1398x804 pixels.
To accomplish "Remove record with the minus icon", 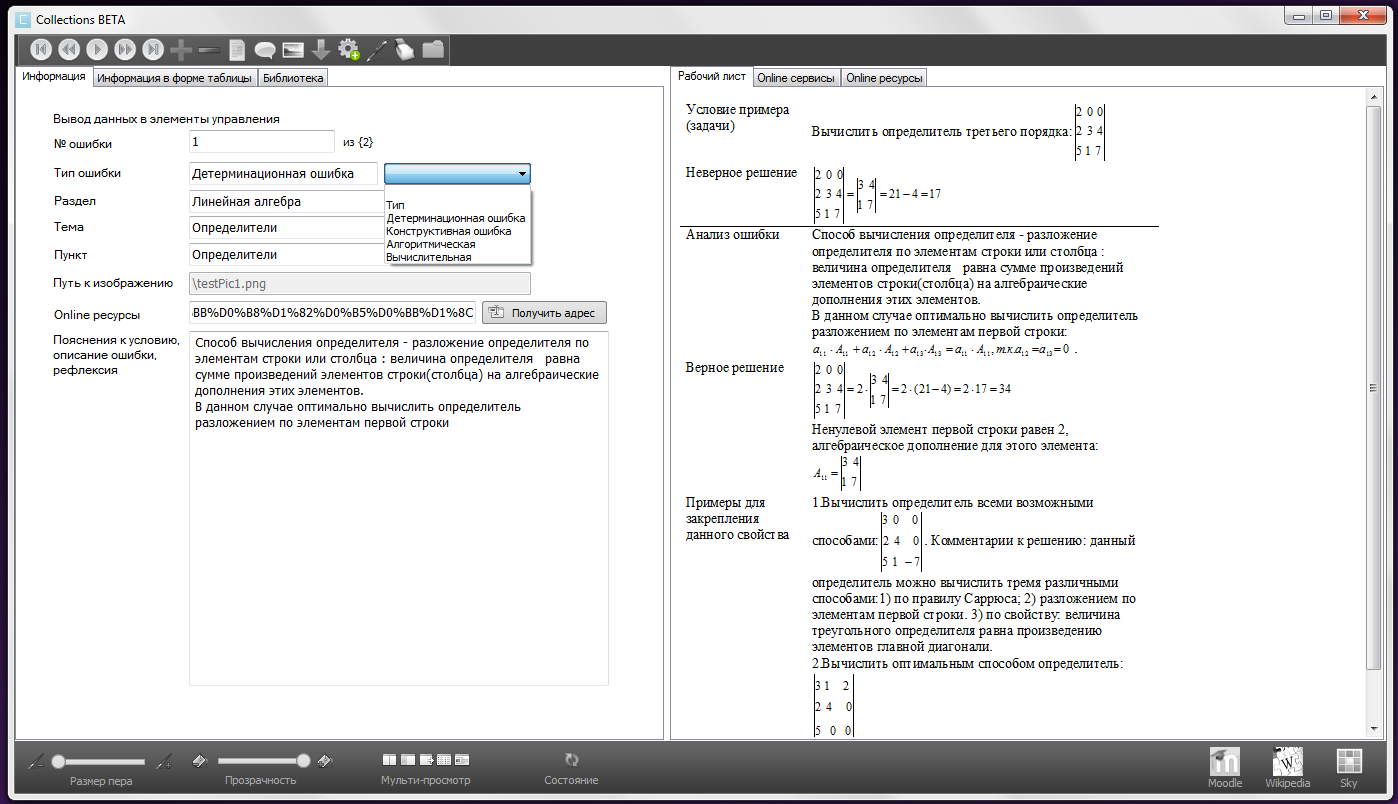I will pyautogui.click(x=209, y=49).
